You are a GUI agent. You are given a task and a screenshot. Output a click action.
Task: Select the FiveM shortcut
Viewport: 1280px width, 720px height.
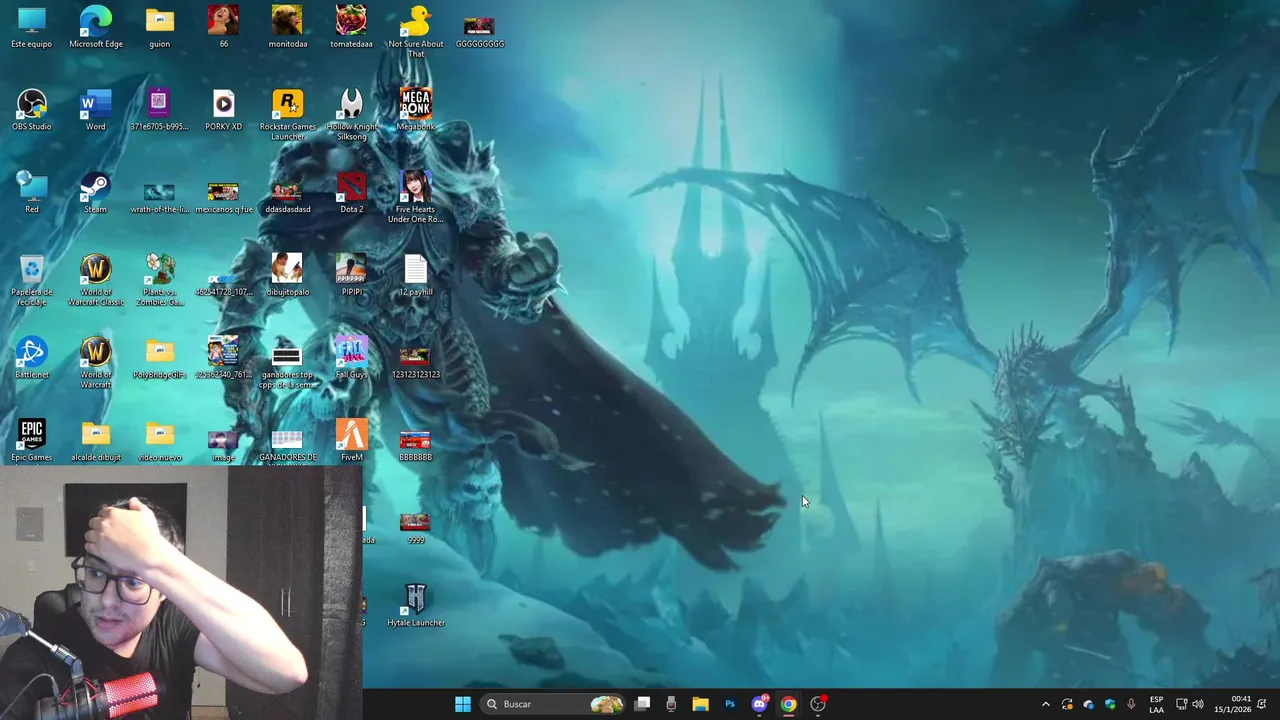[351, 441]
